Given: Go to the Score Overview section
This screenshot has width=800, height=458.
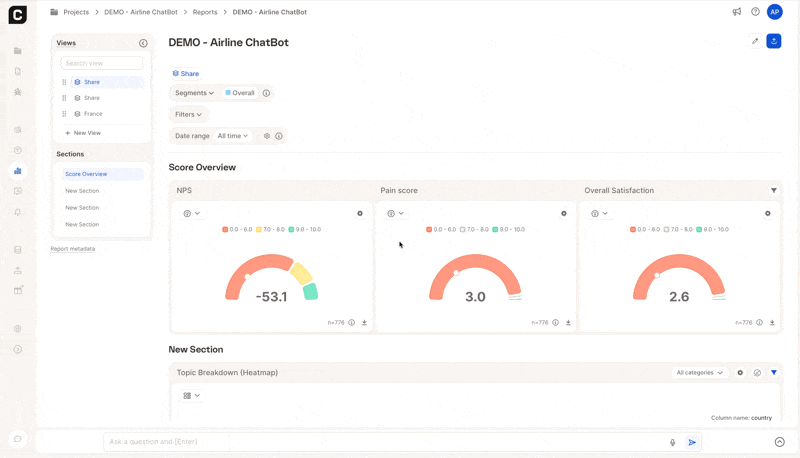Looking at the screenshot, I should [86, 174].
